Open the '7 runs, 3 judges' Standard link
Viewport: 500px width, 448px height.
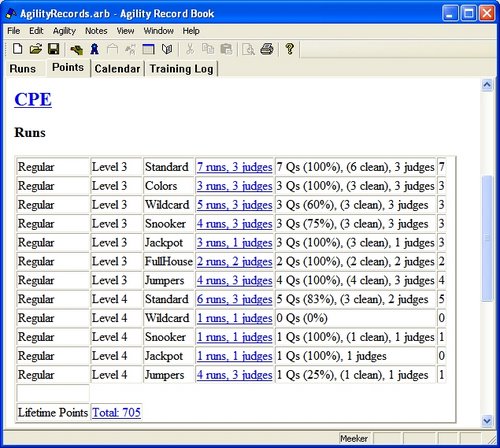coord(234,167)
